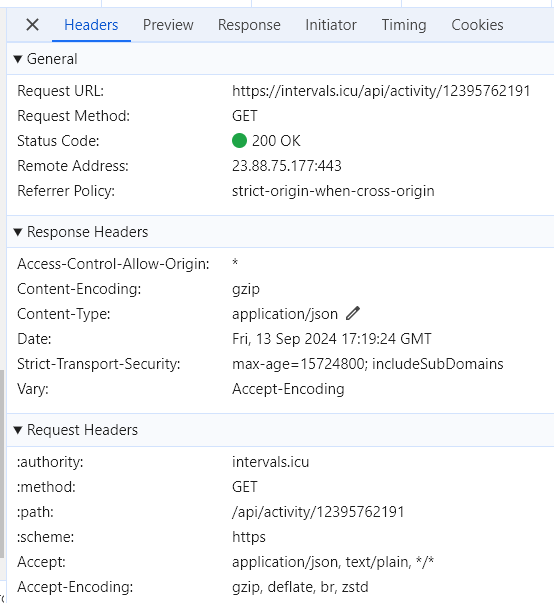
Task: Switch to the Cookies tab
Action: (477, 25)
